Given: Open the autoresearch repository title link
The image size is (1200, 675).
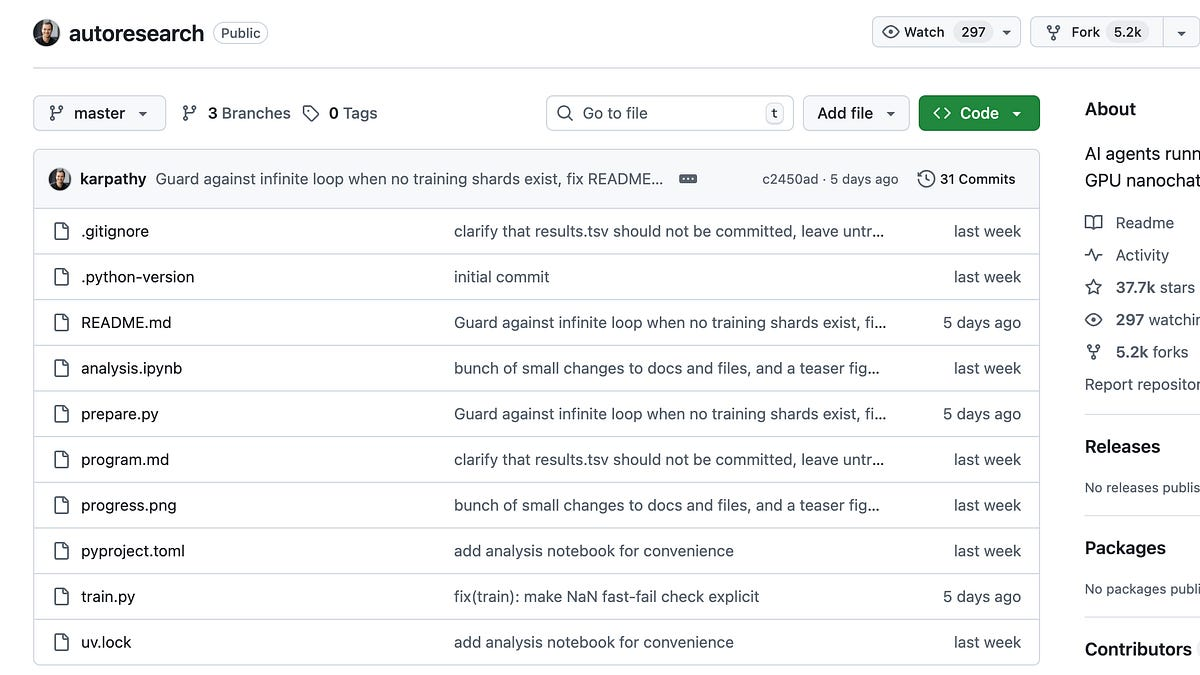Looking at the screenshot, I should click(136, 33).
